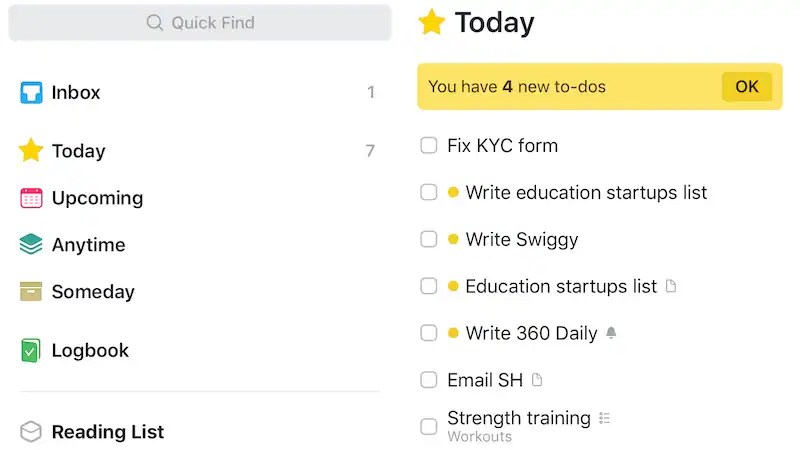Open the Upcoming calendar icon
This screenshot has width=800, height=450.
[x=31, y=198]
